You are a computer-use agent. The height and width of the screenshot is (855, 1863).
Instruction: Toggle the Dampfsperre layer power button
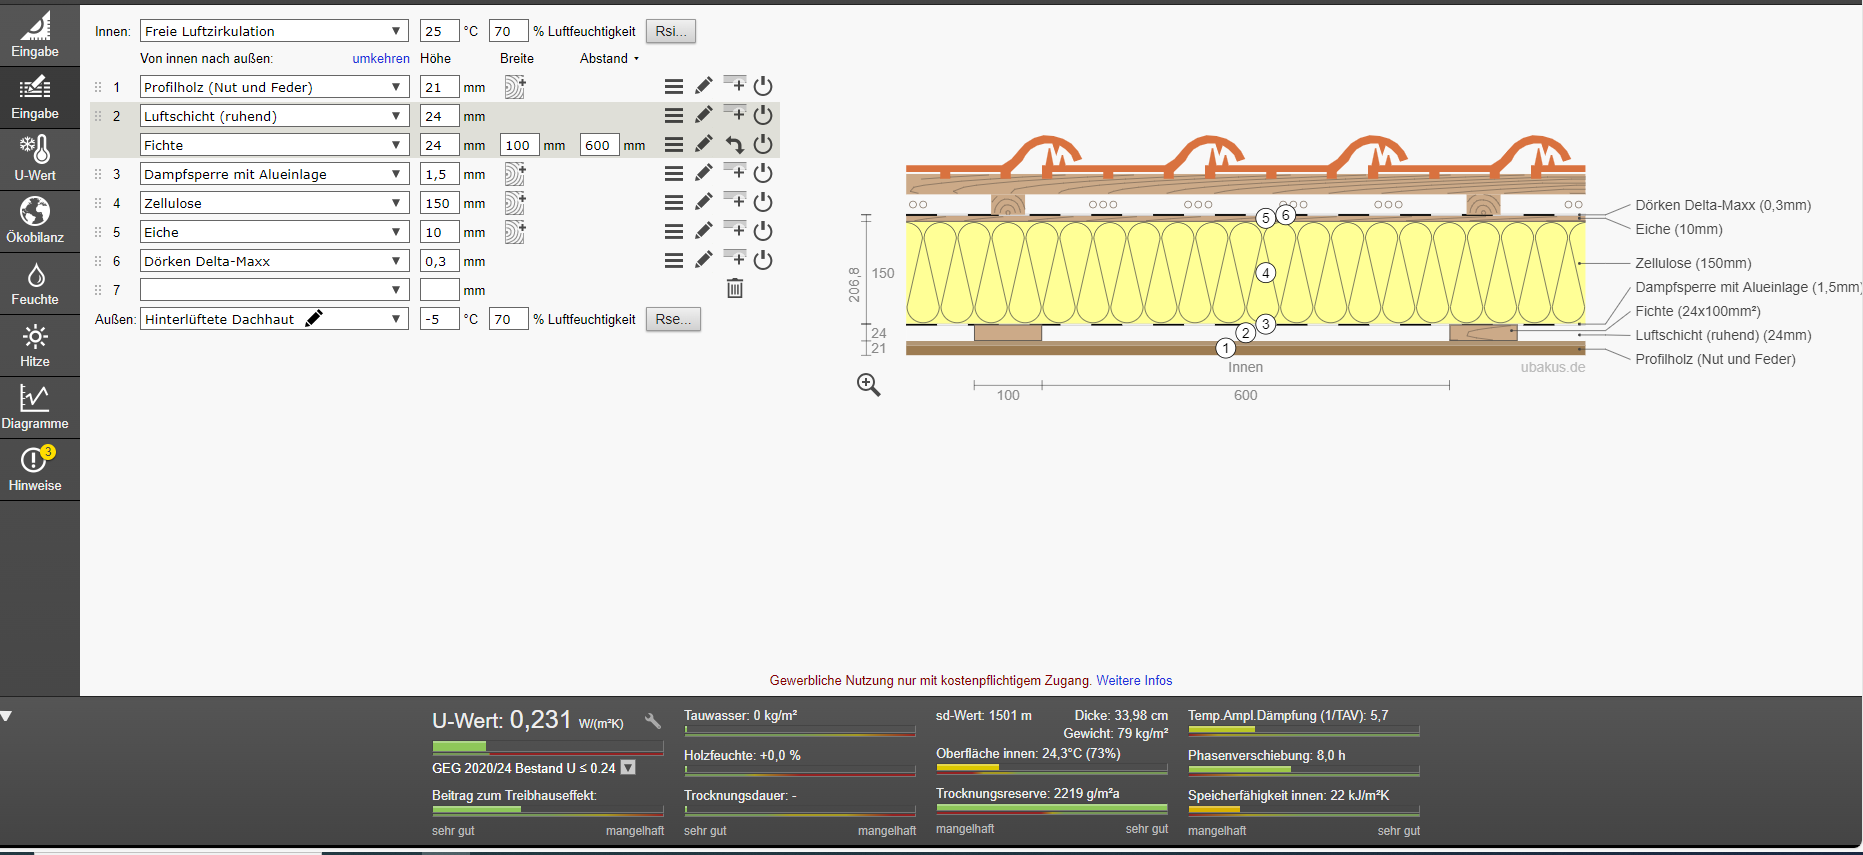(x=763, y=173)
